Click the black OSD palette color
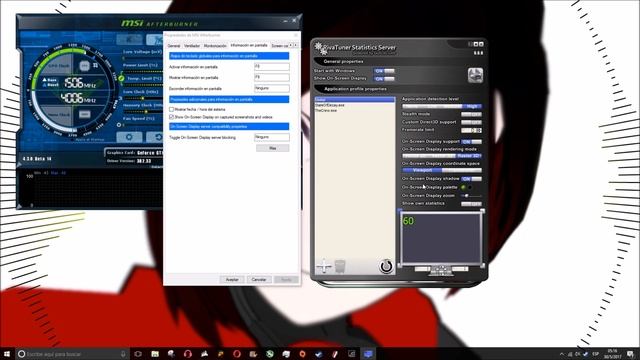Screen dimensions: 640x360 point(470,187)
